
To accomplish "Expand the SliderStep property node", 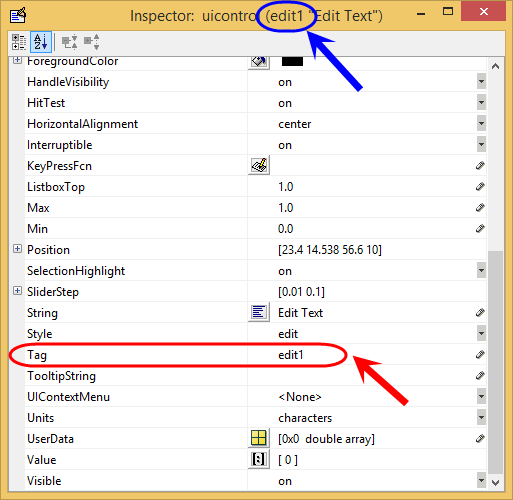I will click(x=17, y=291).
